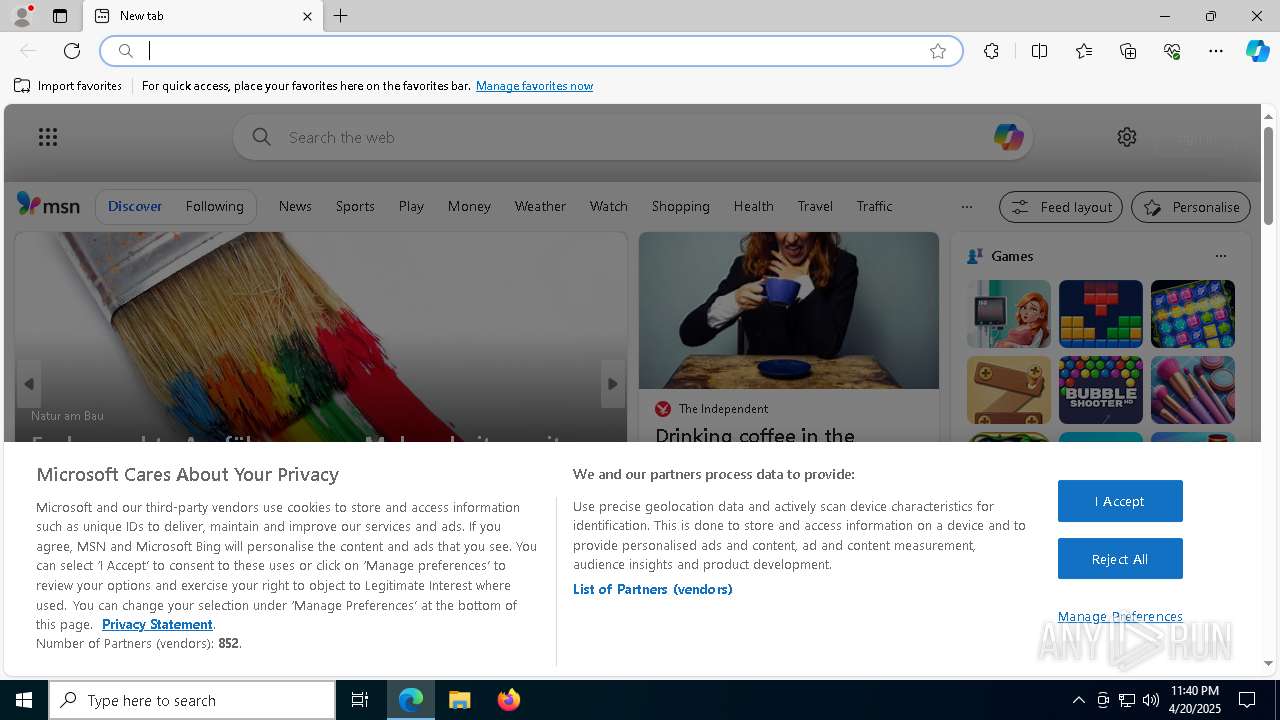The image size is (1280, 720).
Task: Open the browser profile icon
Action: coord(22,16)
